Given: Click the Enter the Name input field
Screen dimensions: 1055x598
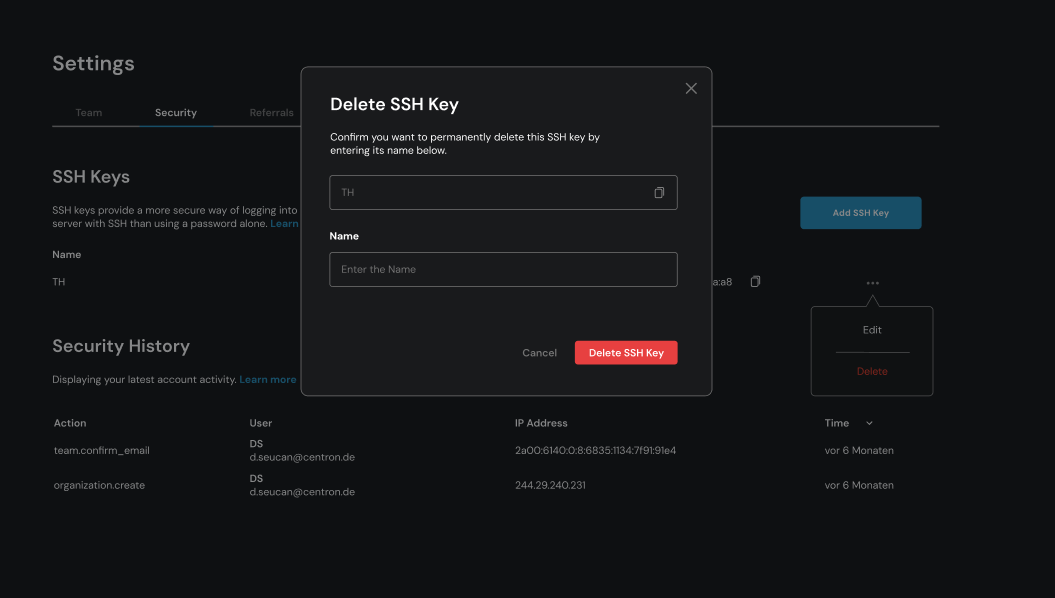Looking at the screenshot, I should coord(503,269).
